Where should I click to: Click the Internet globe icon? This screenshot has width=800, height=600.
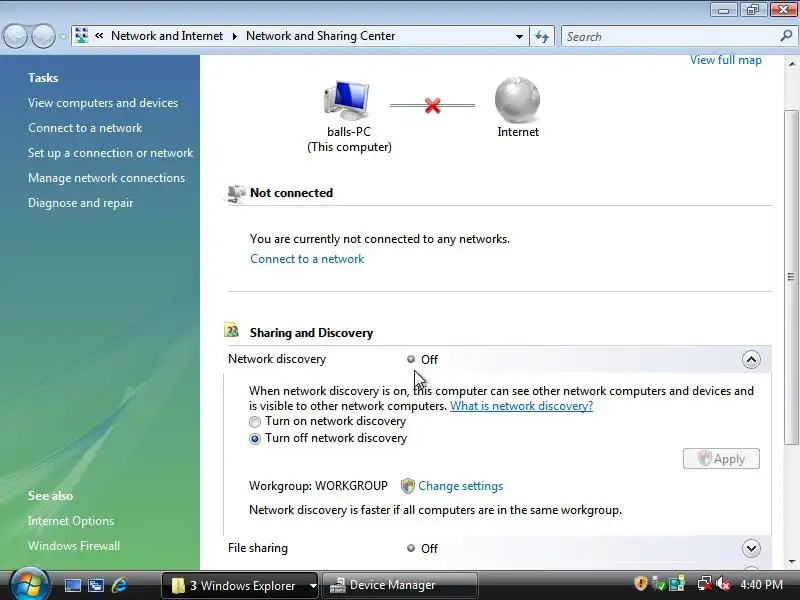pos(517,100)
